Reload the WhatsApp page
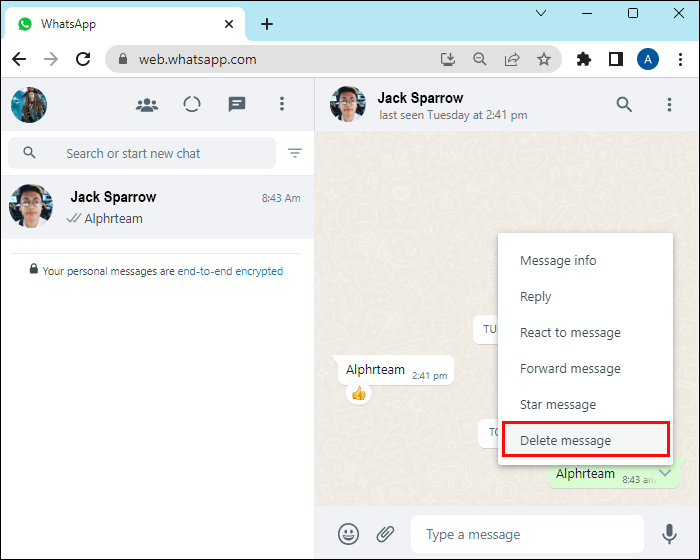This screenshot has width=700, height=560. [83, 59]
